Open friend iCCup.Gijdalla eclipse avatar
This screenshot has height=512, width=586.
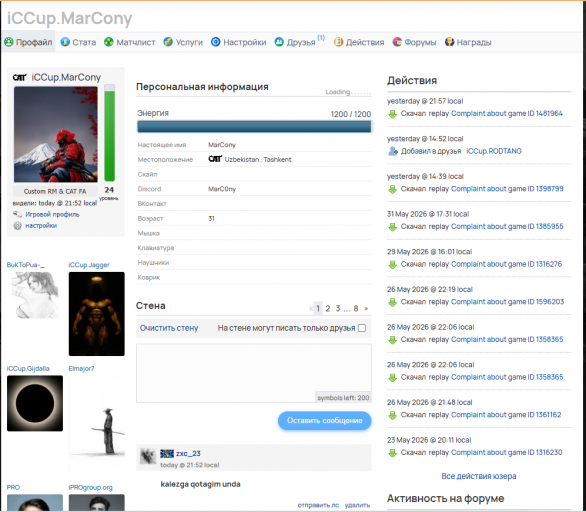pyautogui.click(x=35, y=403)
